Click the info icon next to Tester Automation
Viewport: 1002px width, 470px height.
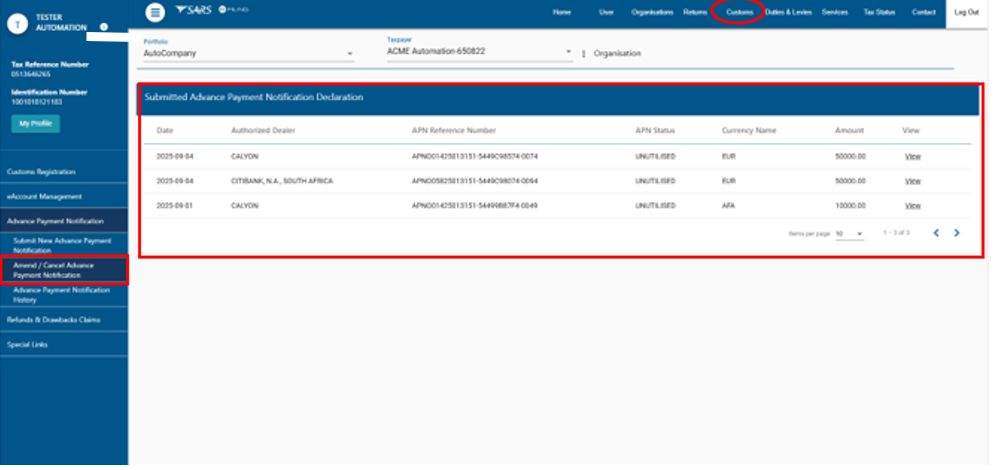pos(104,27)
